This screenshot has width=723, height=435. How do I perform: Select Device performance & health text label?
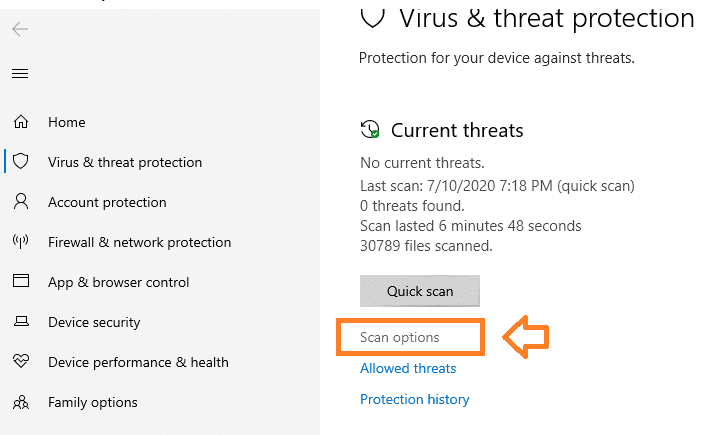point(138,362)
